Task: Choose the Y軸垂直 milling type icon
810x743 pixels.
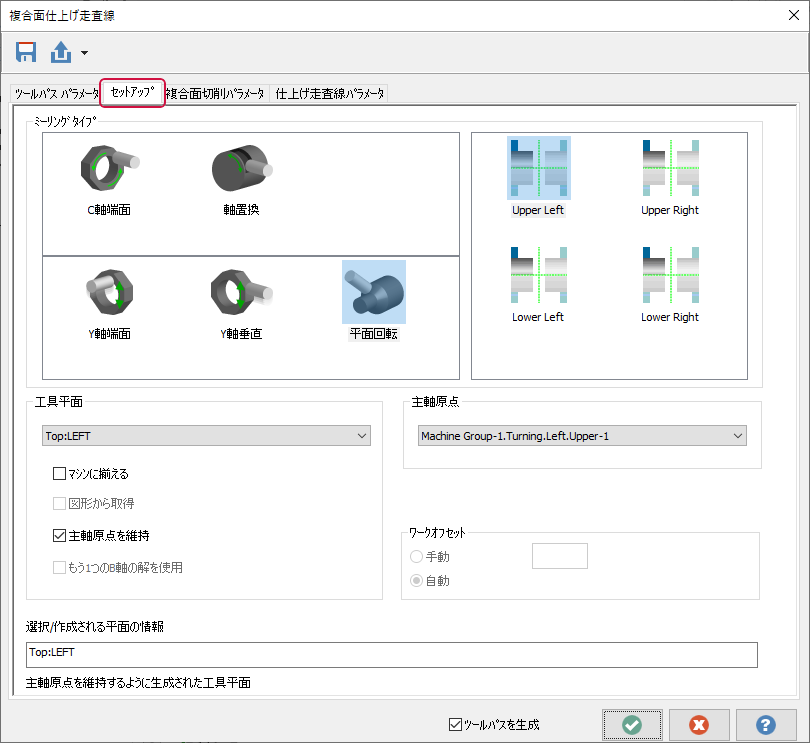Action: (x=241, y=291)
